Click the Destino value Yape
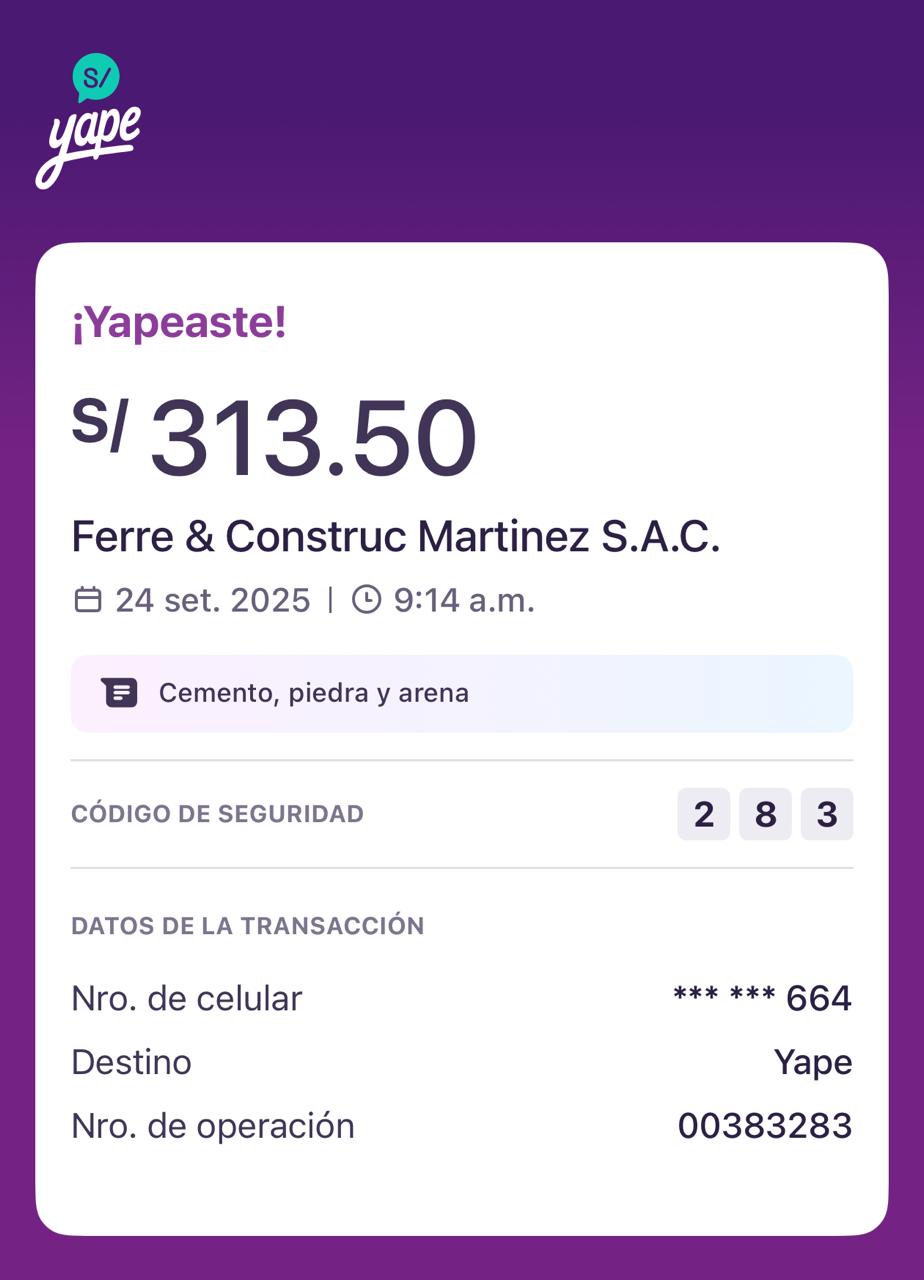The image size is (924, 1280). (x=813, y=1062)
